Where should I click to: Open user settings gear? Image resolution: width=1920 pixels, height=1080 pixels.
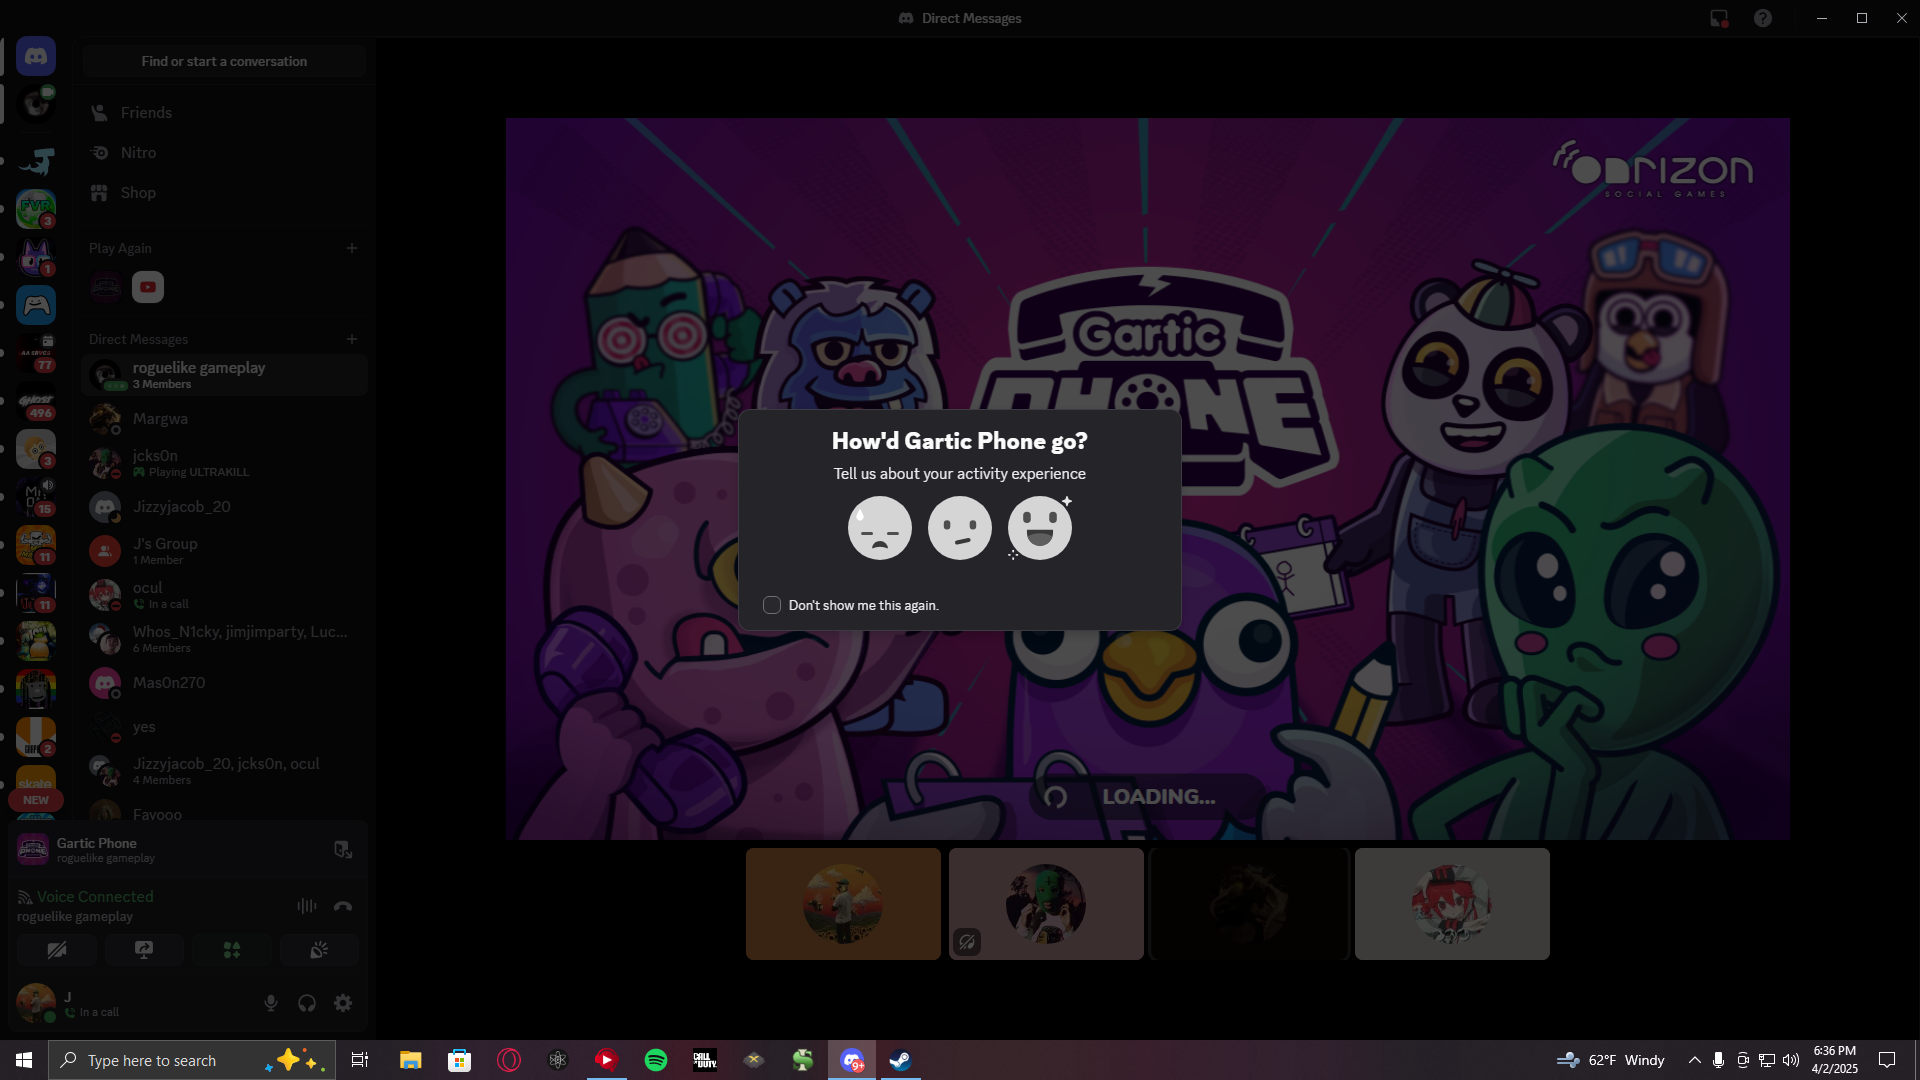click(x=343, y=1003)
